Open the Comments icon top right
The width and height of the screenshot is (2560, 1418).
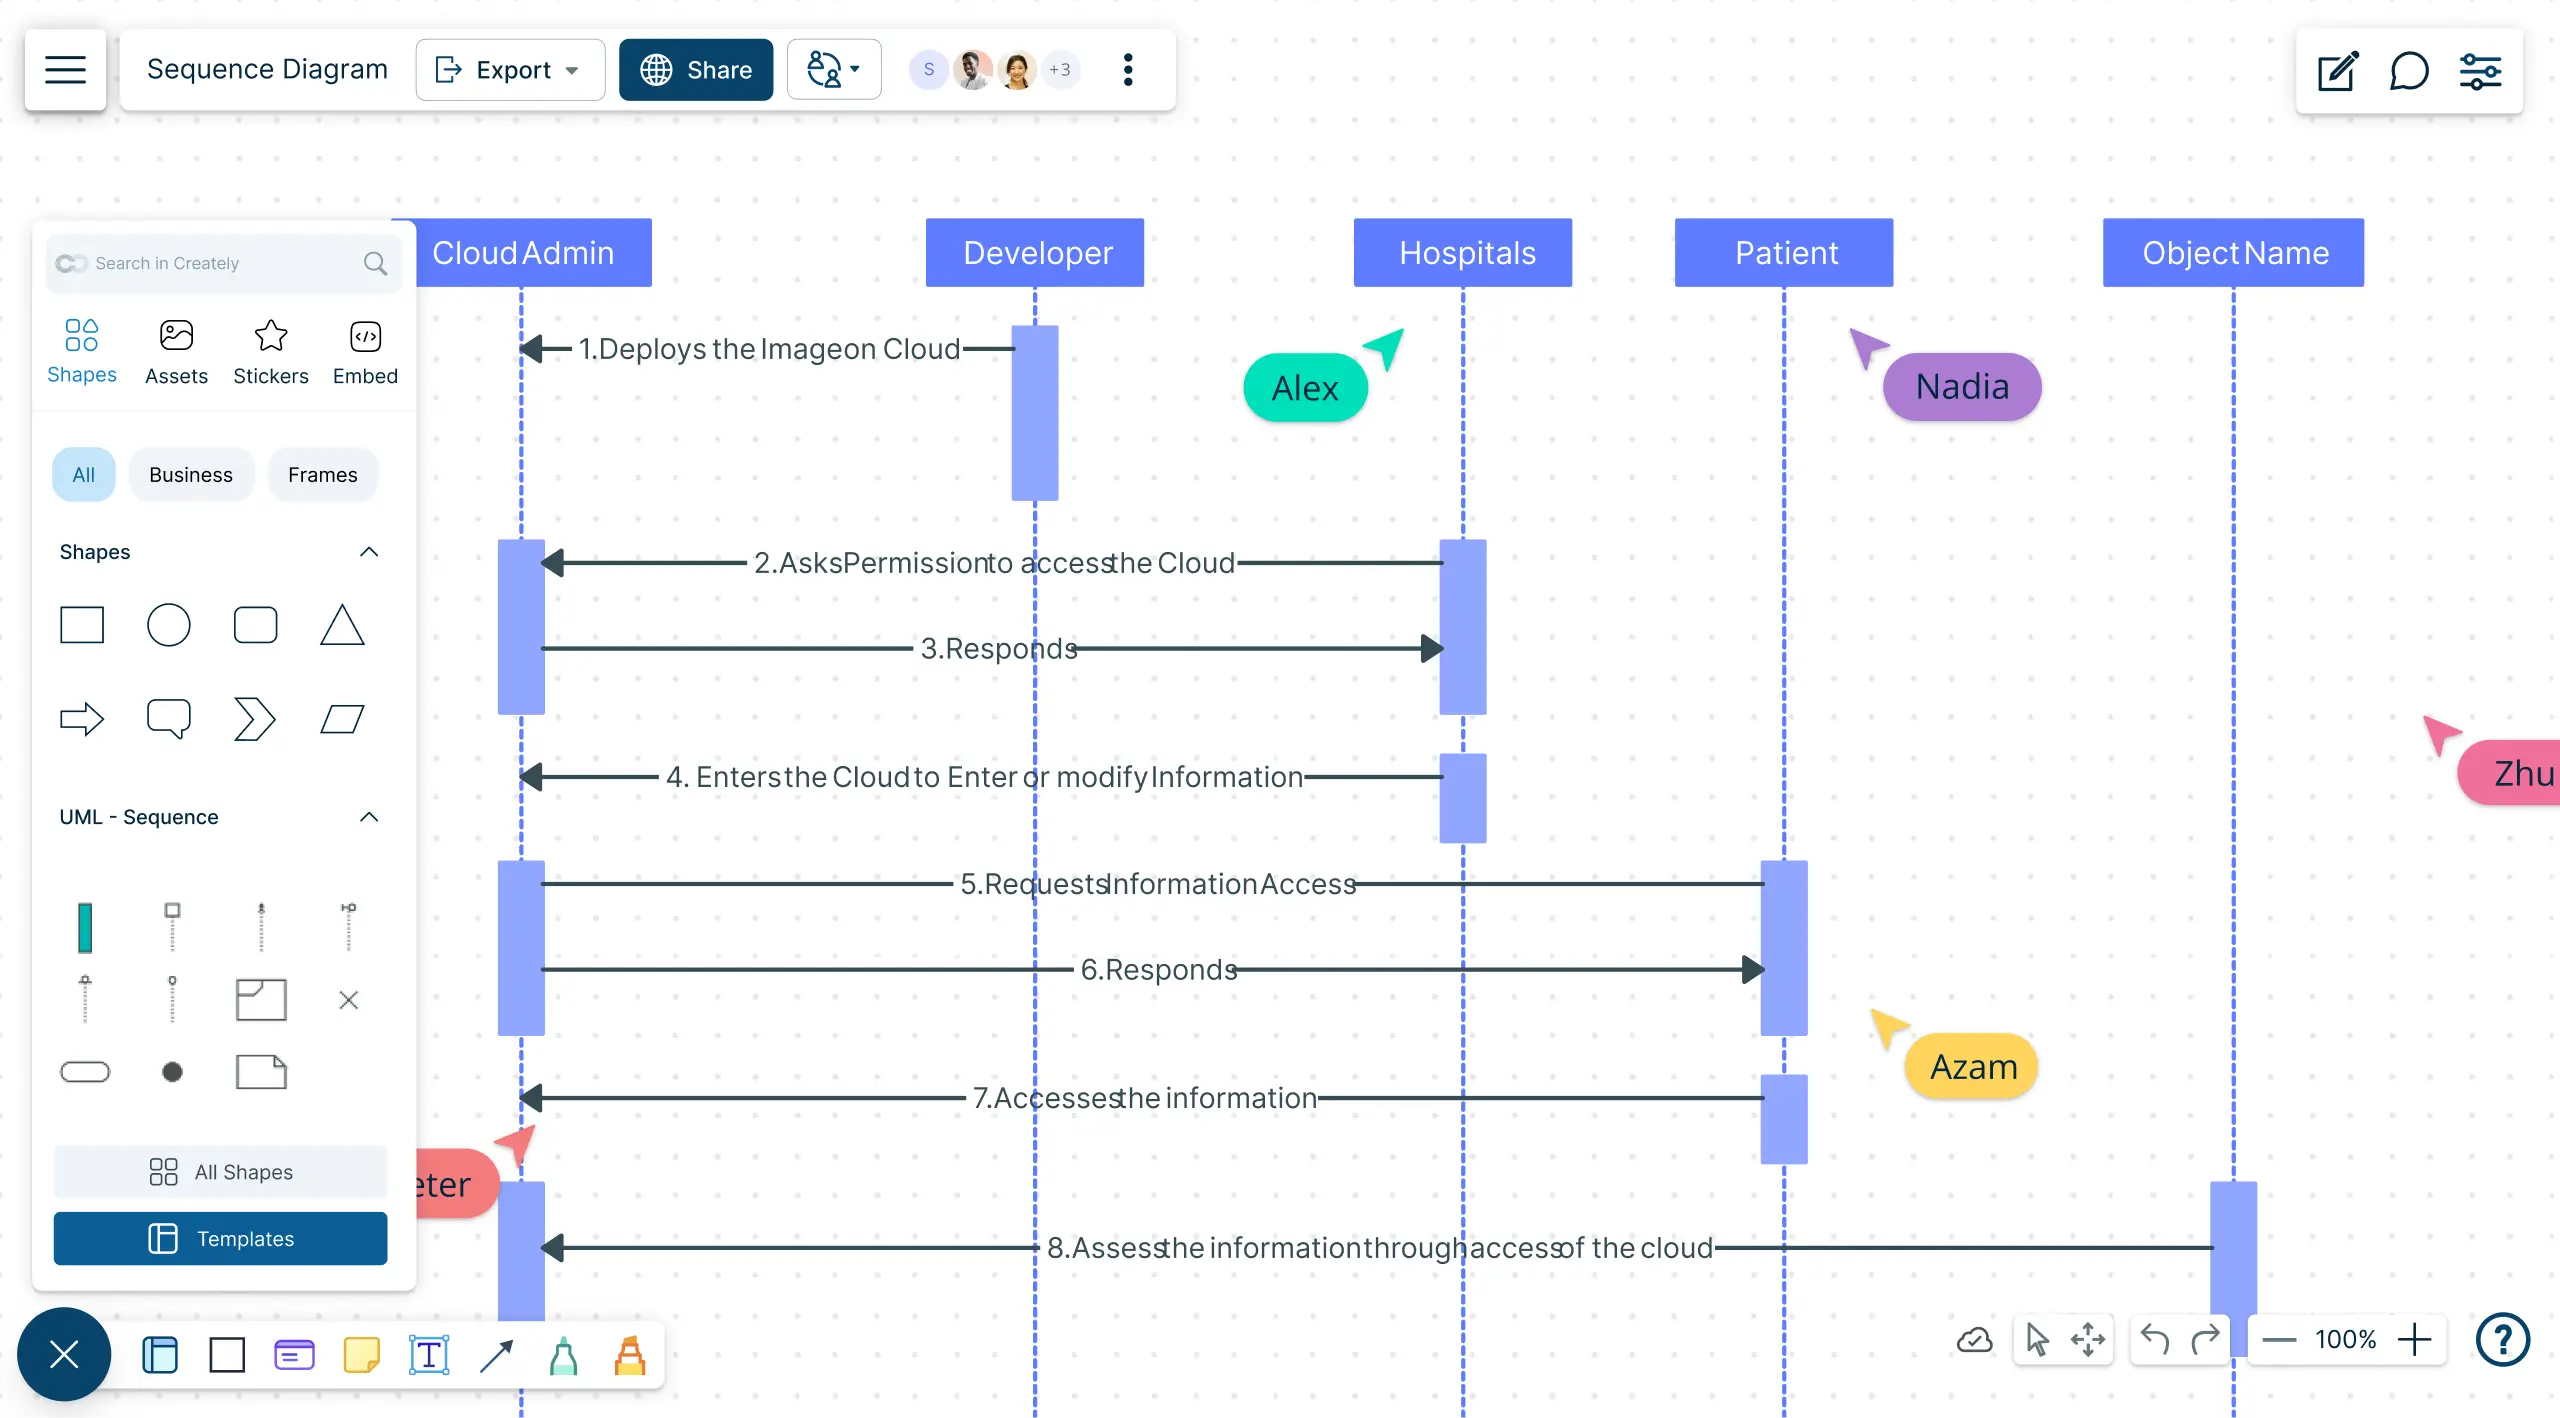(x=2408, y=70)
